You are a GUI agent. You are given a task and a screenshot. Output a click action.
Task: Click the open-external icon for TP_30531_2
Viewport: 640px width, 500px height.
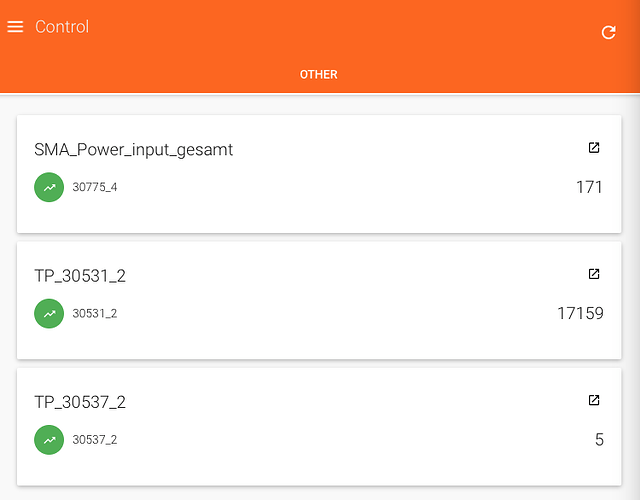point(594,274)
